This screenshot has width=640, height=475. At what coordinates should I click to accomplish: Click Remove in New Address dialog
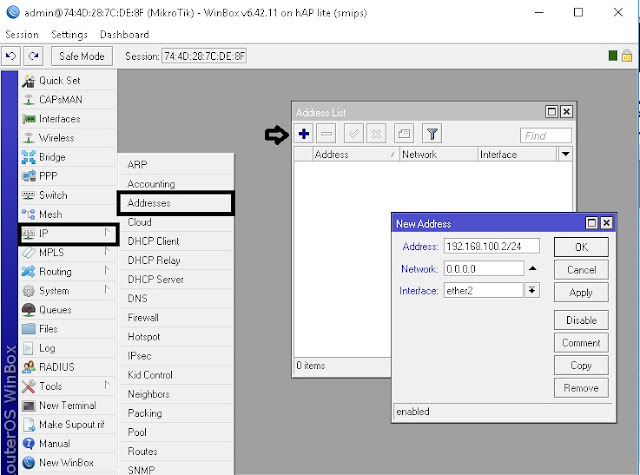(x=581, y=388)
